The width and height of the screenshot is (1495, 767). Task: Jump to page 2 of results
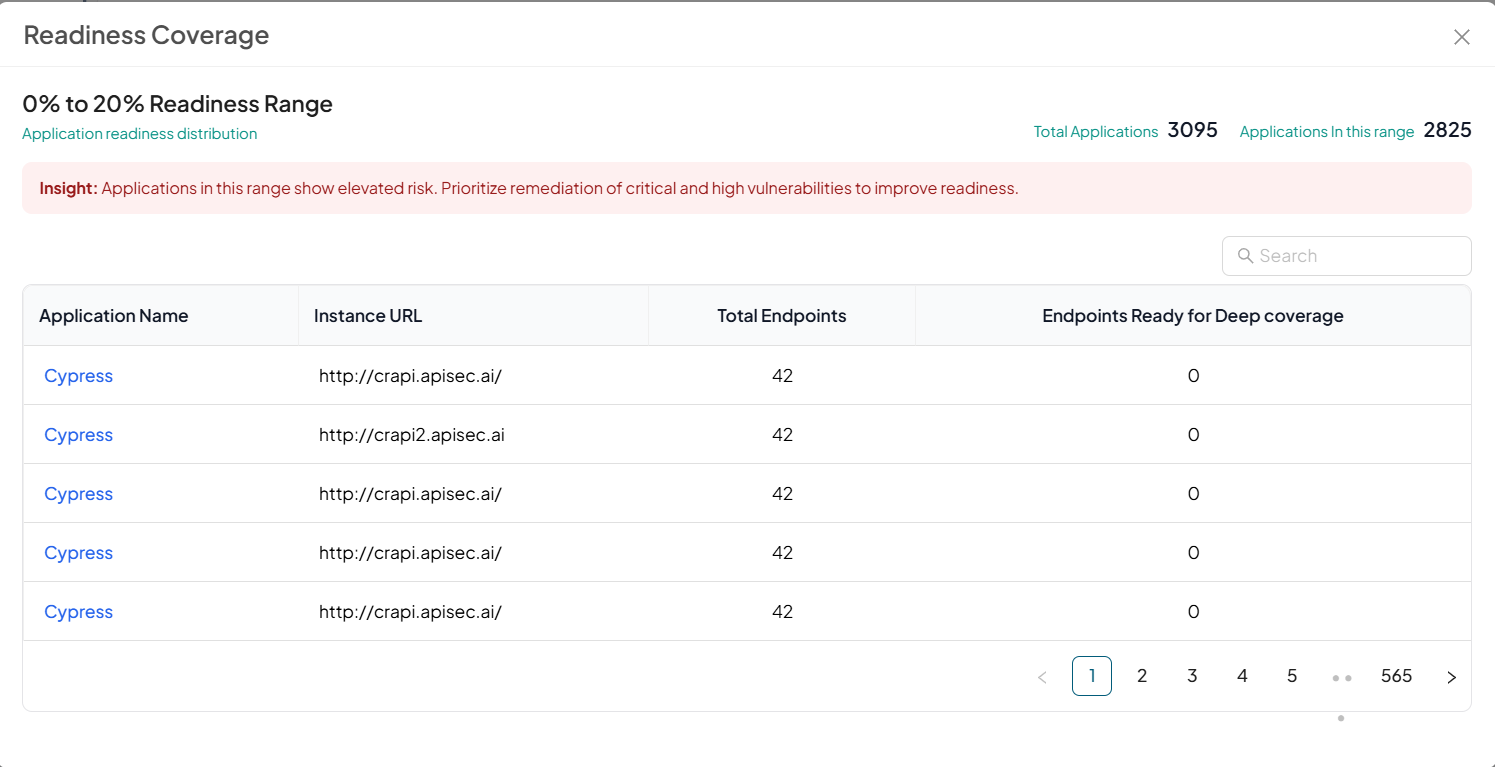pos(1141,676)
